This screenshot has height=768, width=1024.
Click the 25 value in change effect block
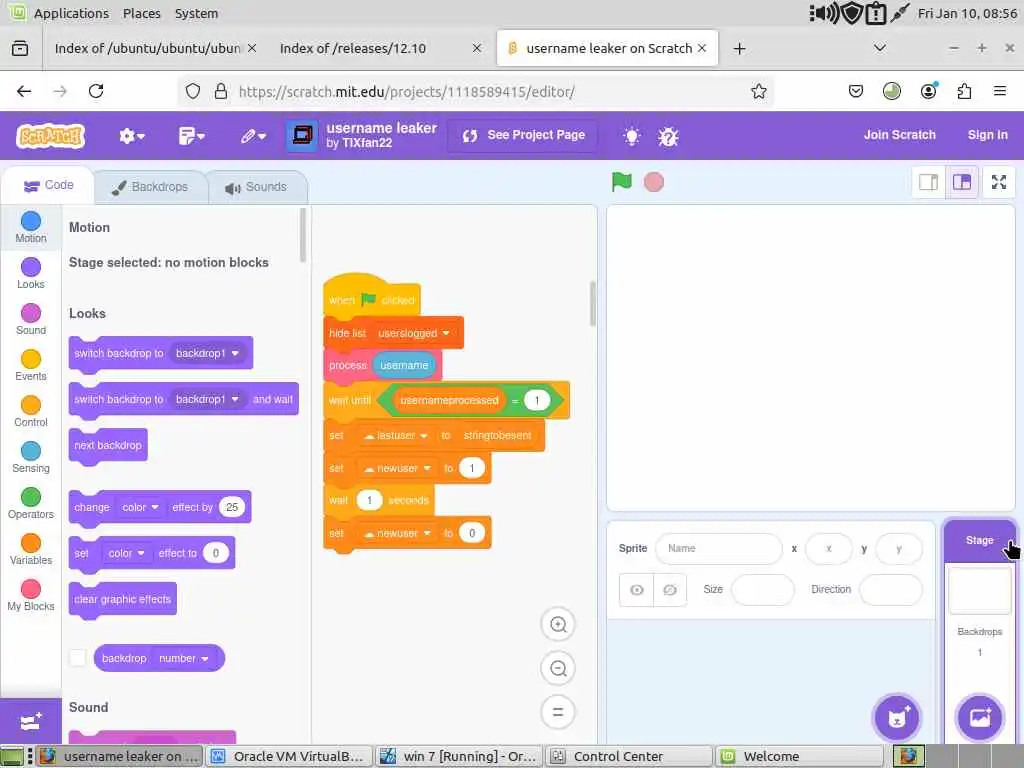click(232, 507)
